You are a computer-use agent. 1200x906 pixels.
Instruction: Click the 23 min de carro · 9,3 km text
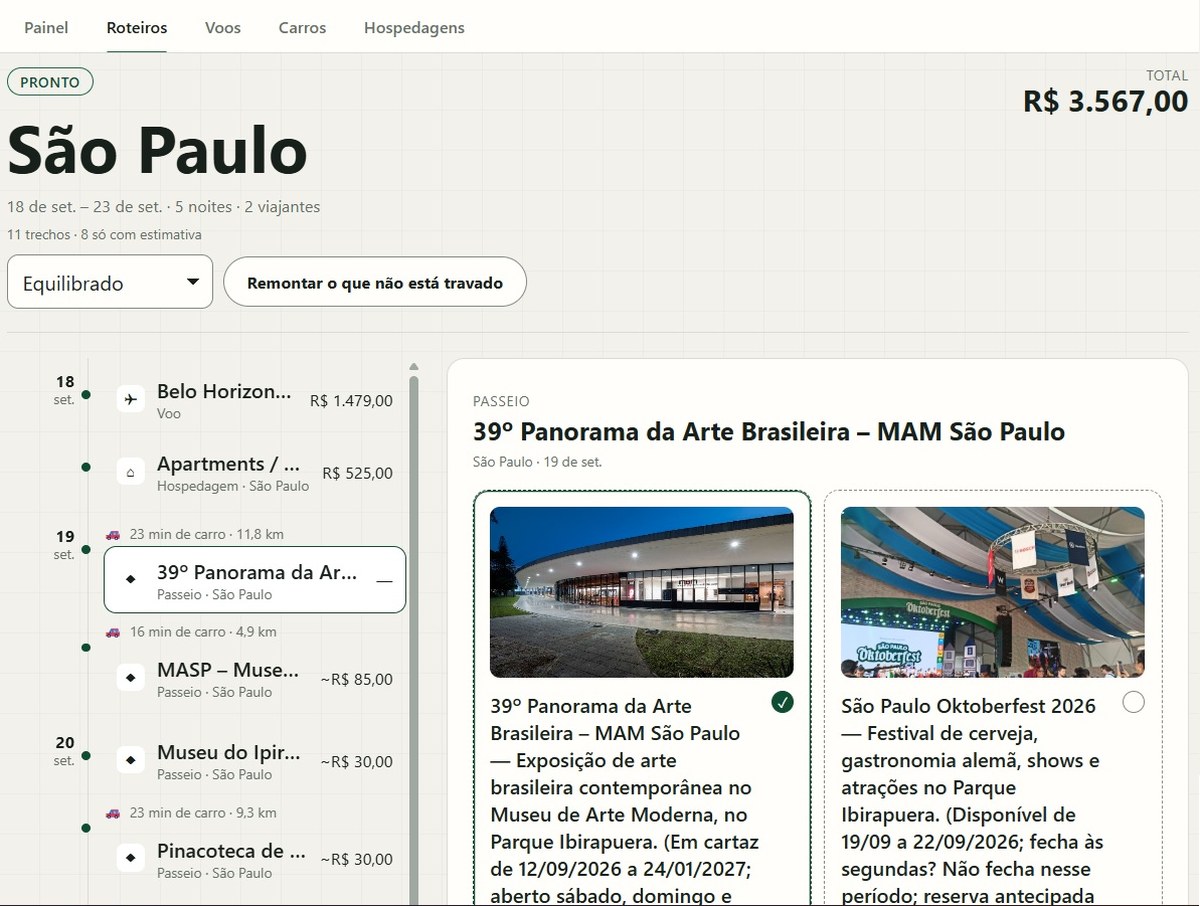(203, 813)
